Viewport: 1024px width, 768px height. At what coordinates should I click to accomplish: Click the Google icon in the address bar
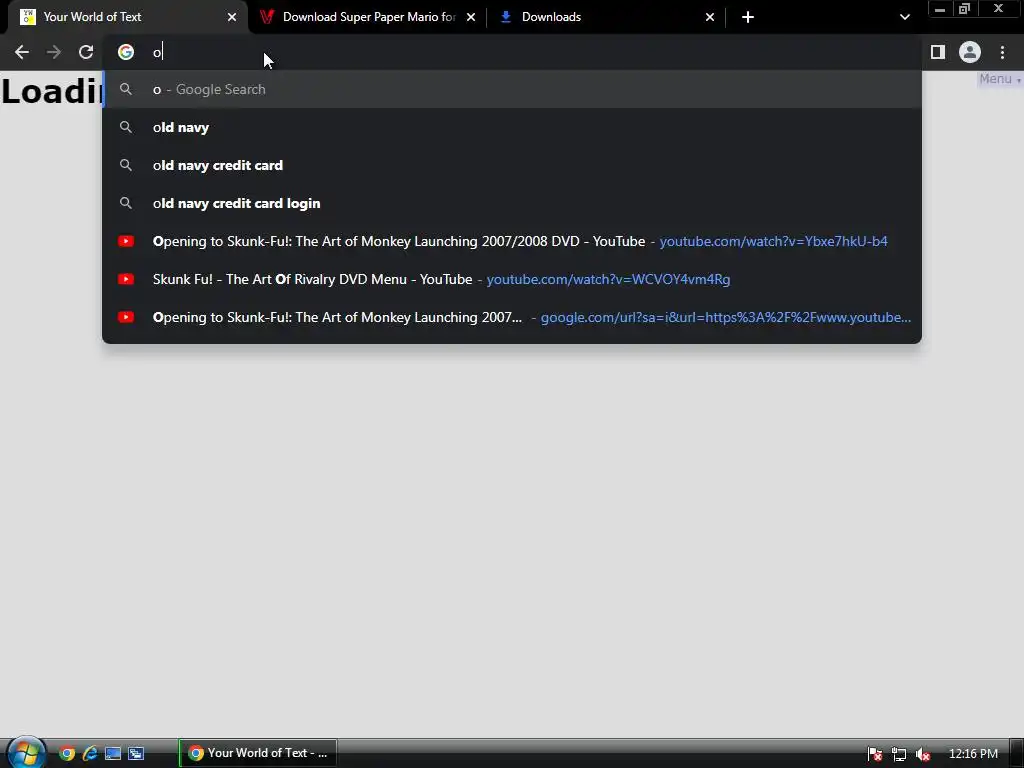(126, 52)
